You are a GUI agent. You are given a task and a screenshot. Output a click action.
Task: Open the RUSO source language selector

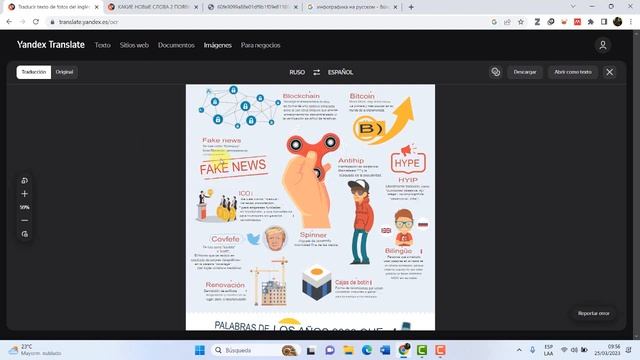pyautogui.click(x=297, y=72)
